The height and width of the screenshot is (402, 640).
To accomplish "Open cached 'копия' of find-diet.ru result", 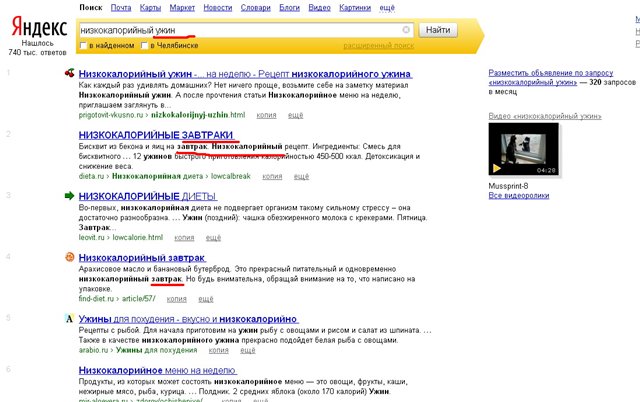I will (176, 299).
